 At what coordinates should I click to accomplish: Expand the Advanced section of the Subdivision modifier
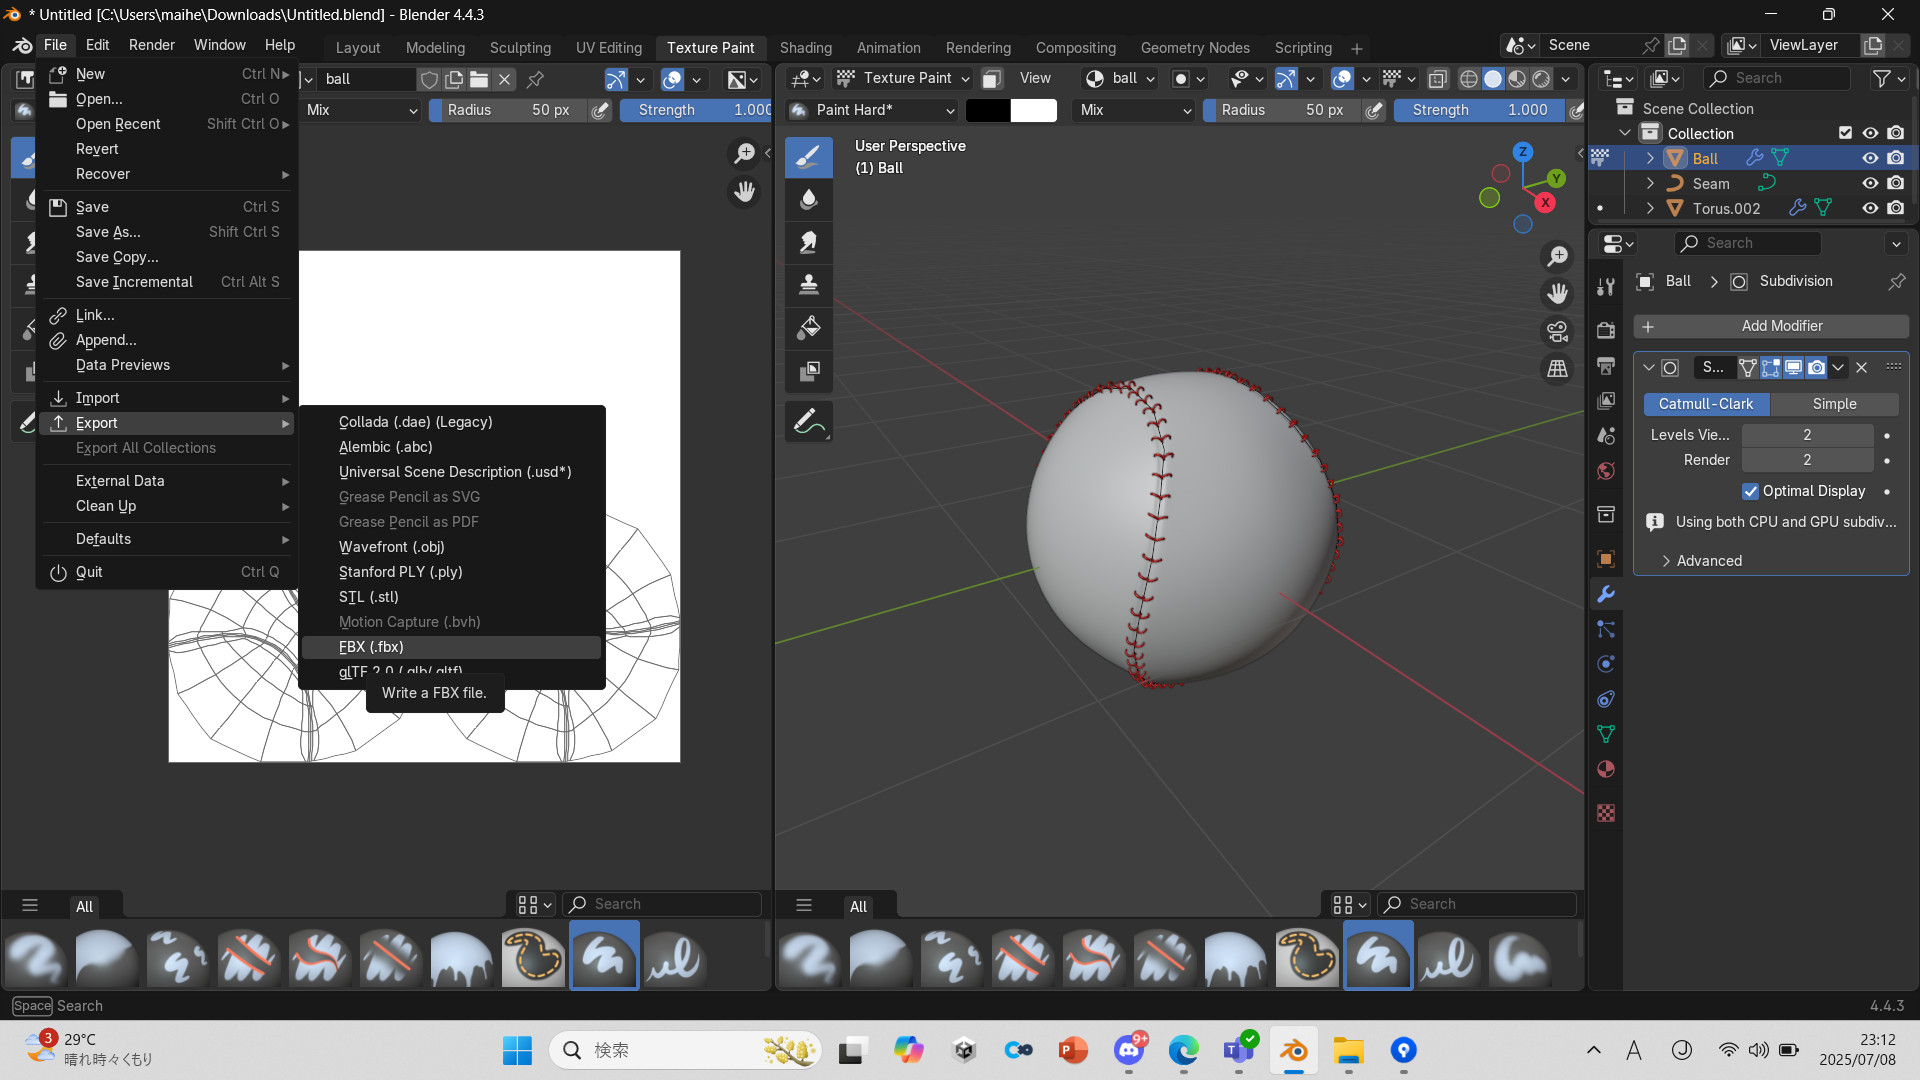[1709, 561]
